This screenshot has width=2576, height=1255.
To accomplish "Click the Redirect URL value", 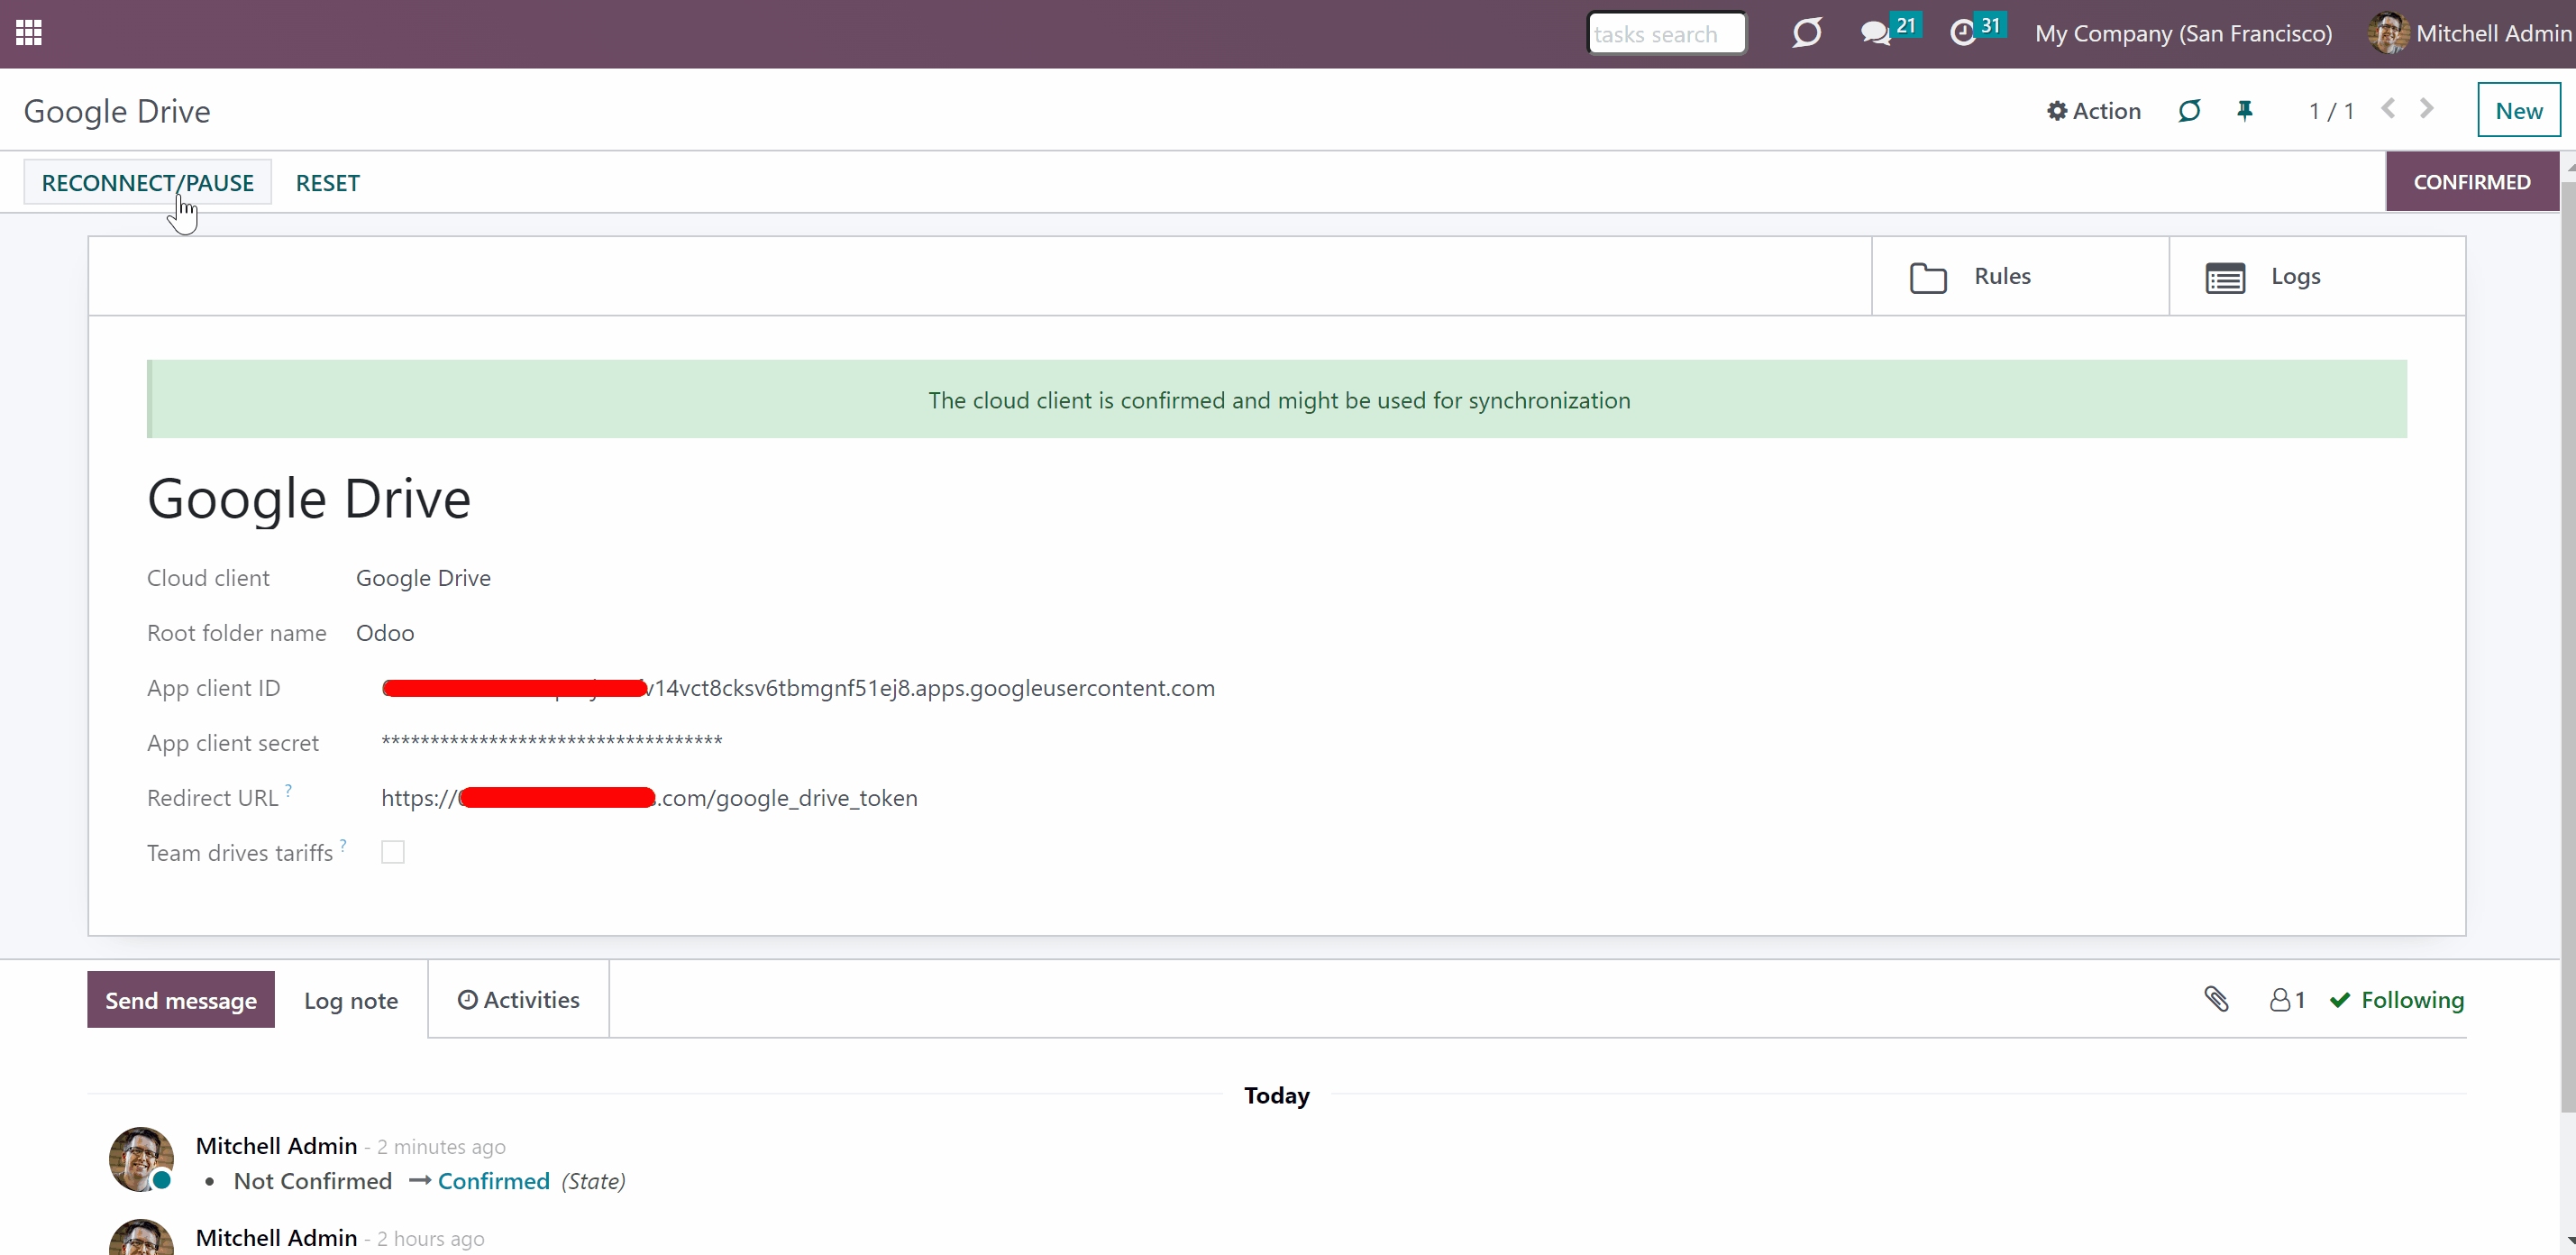I will click(x=649, y=798).
